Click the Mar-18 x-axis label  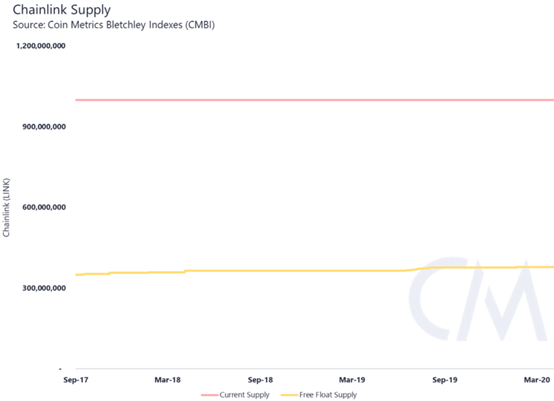167,380
